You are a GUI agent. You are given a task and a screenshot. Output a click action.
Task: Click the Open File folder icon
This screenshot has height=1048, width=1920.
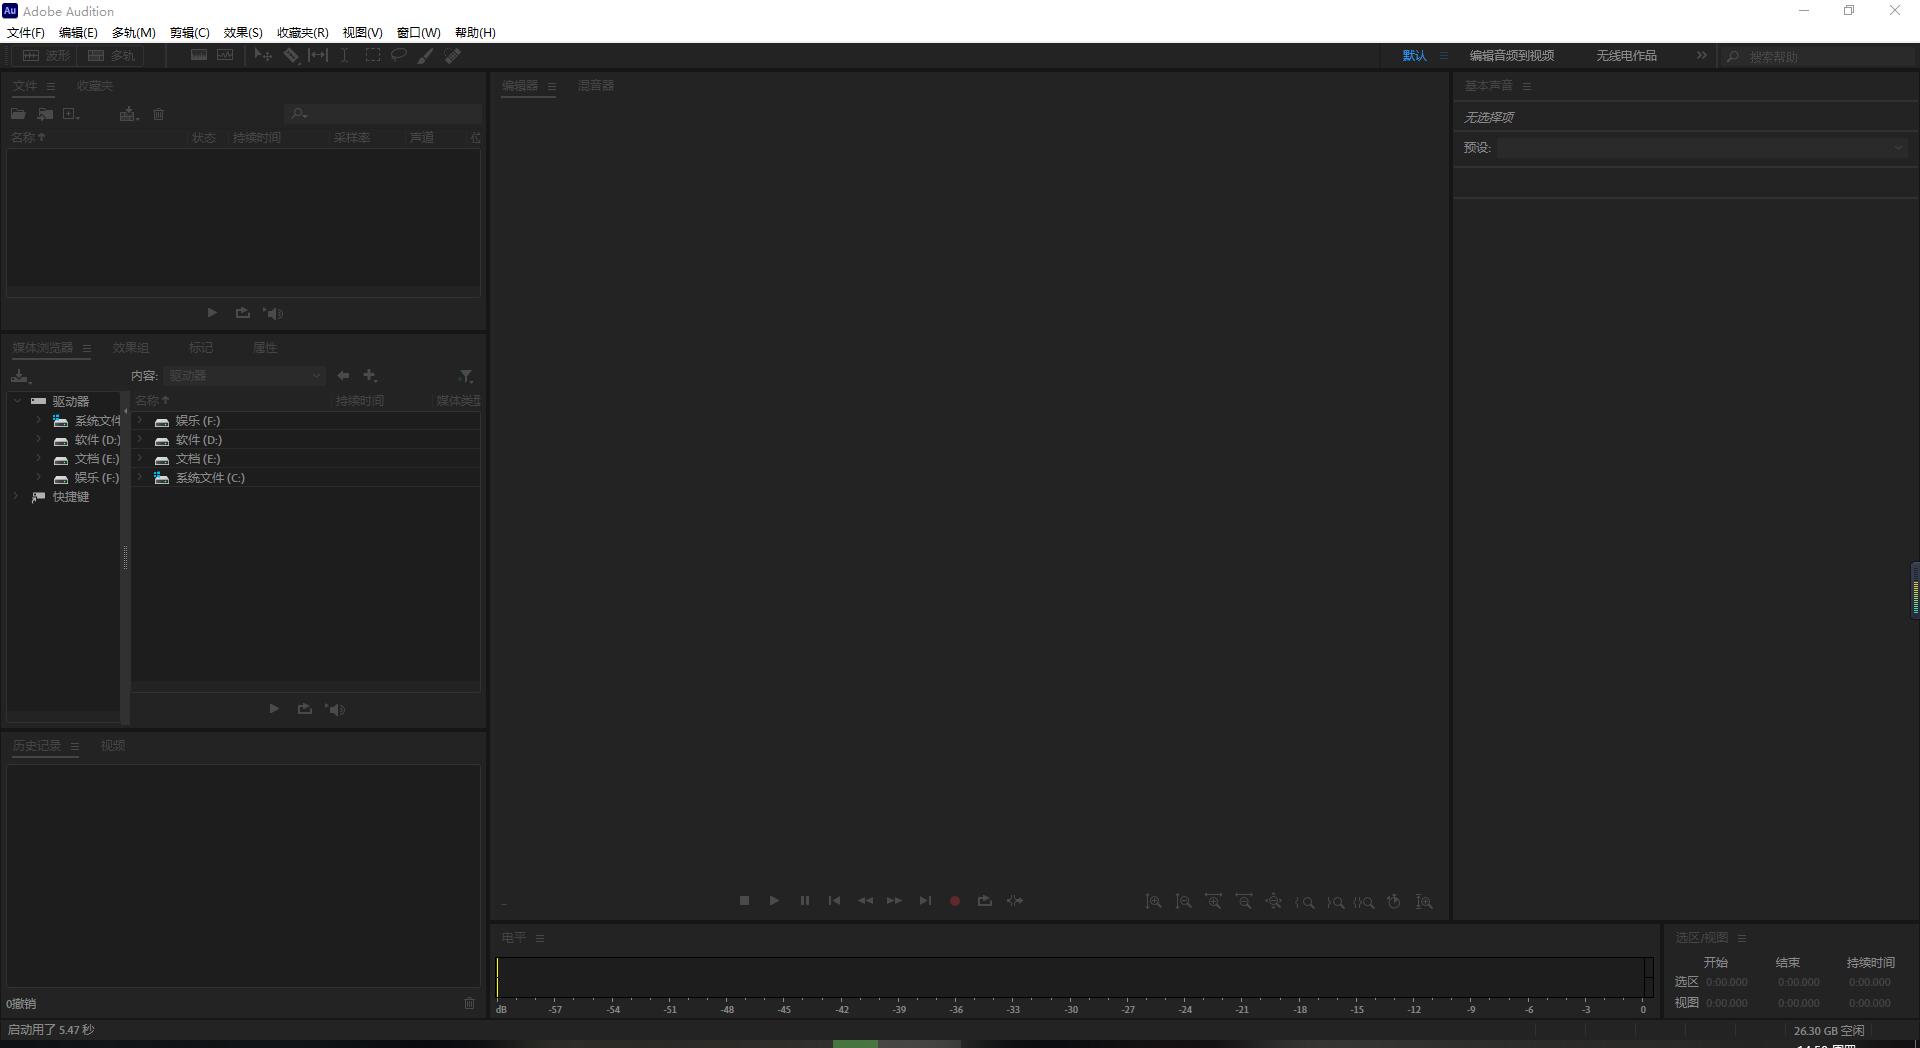[x=18, y=114]
